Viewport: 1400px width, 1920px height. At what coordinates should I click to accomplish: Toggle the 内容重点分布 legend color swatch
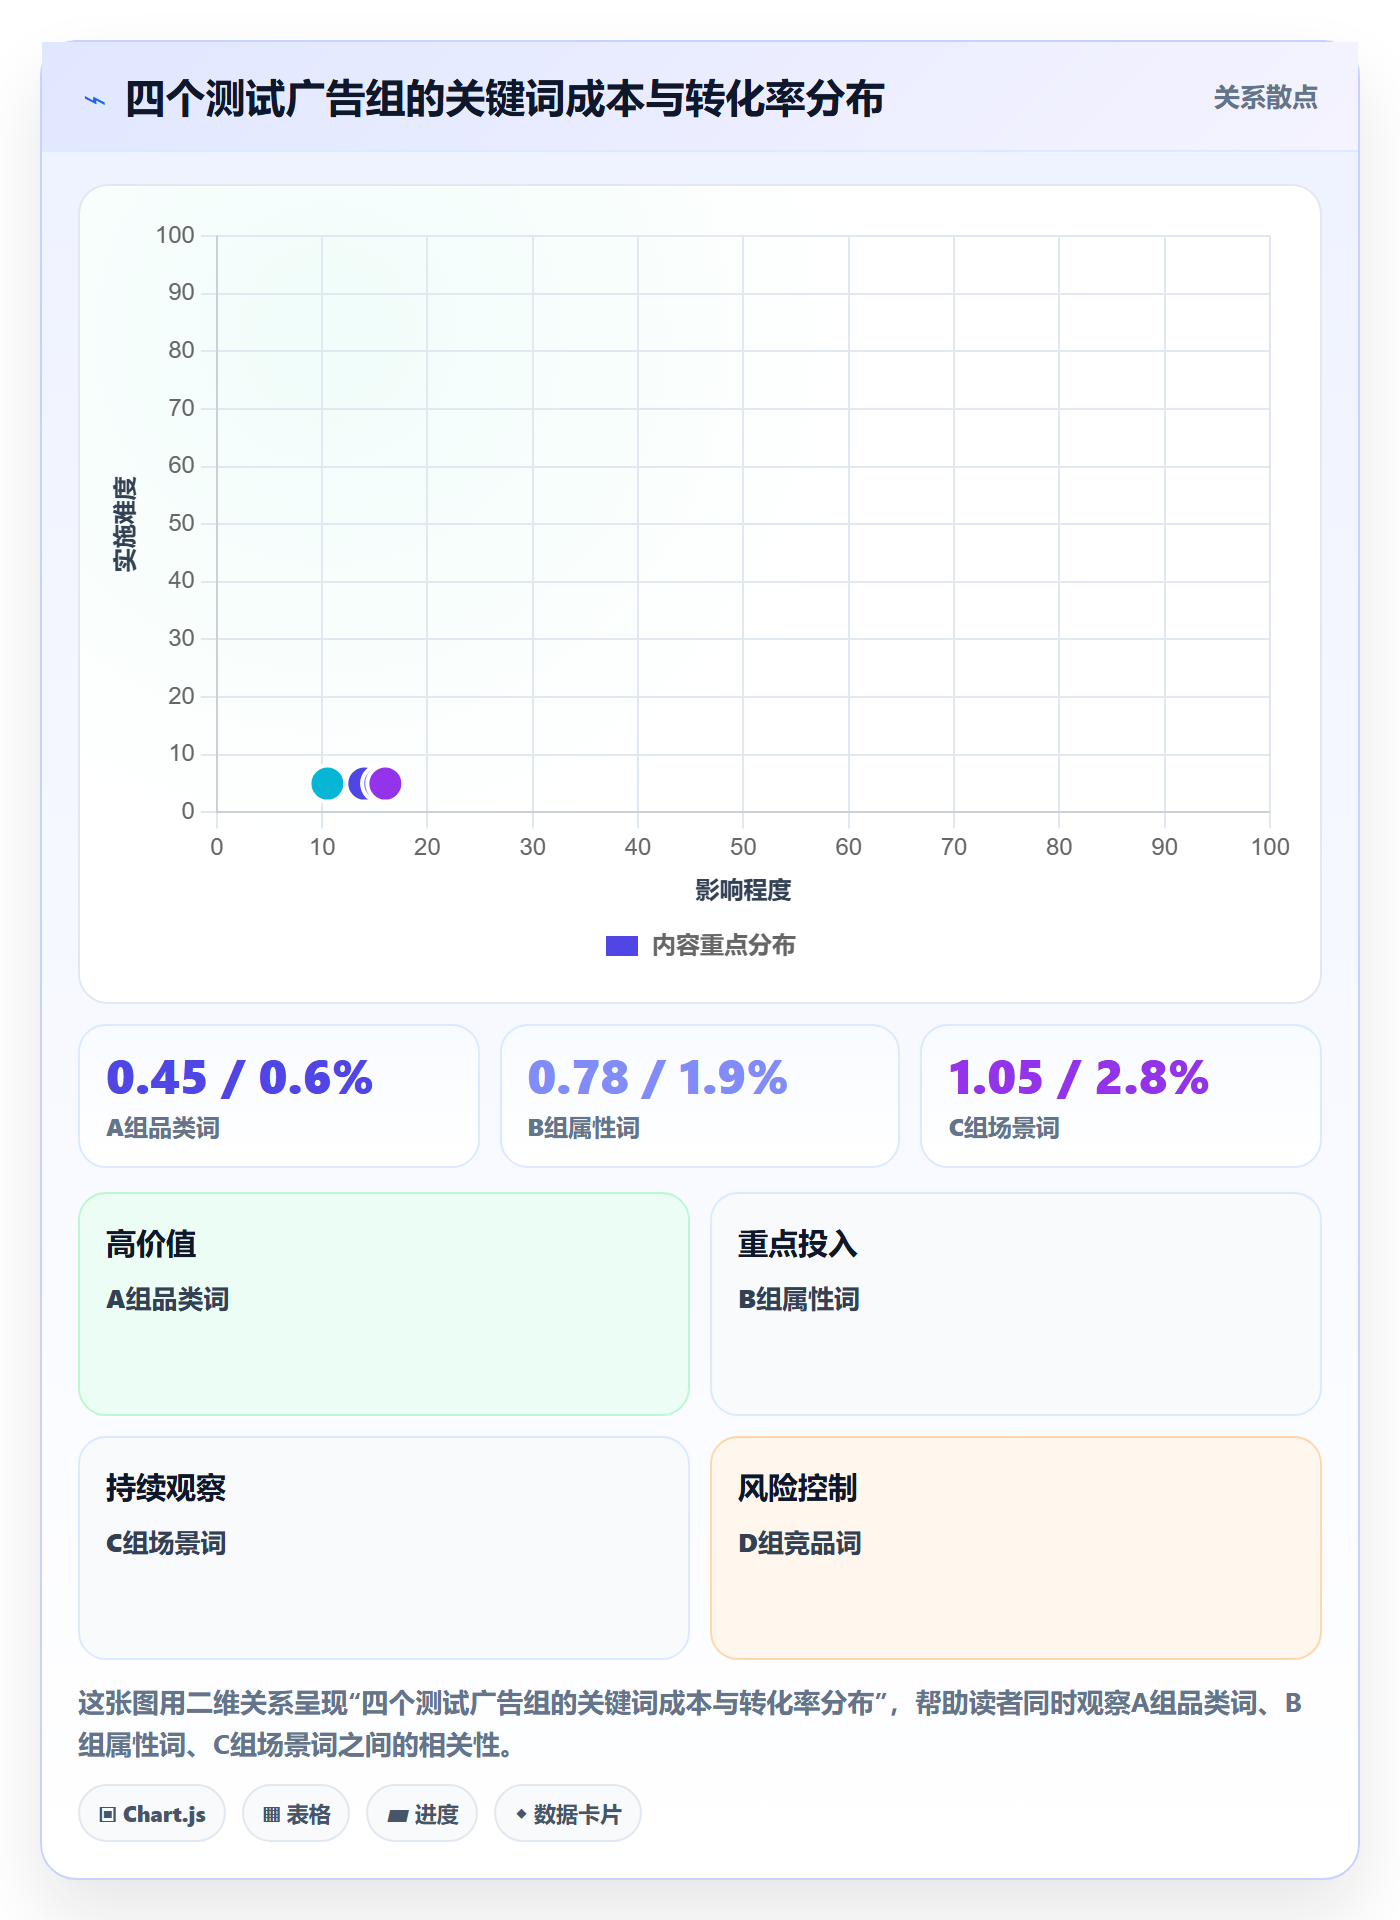[x=622, y=946]
